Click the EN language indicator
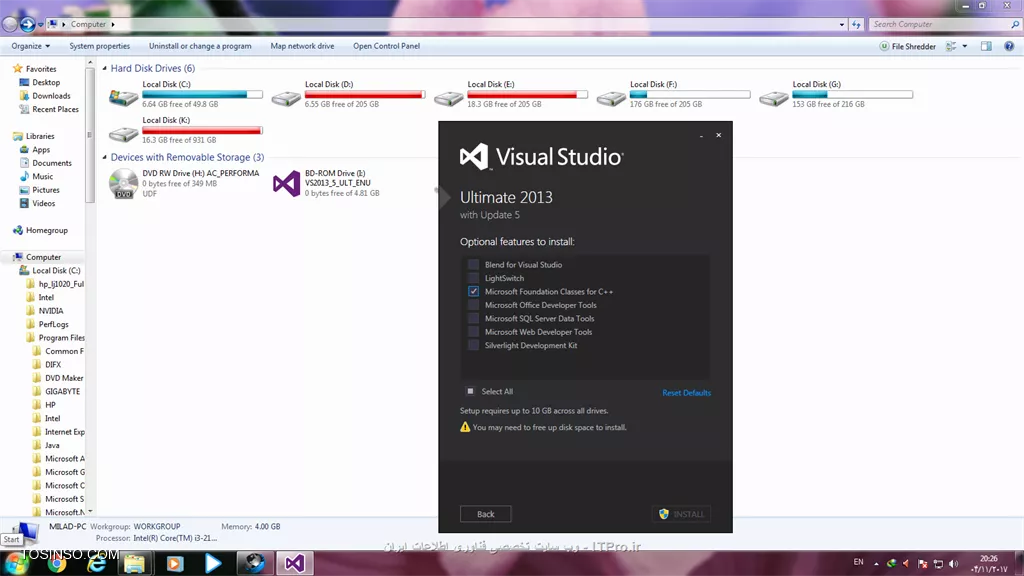1024x576 pixels. [858, 562]
